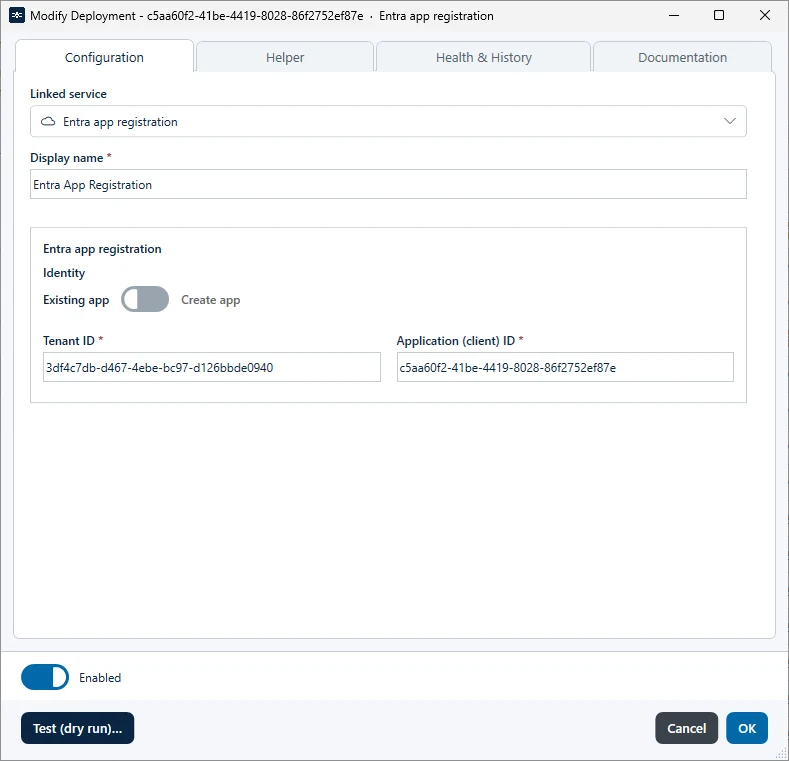789x761 pixels.
Task: Maximize the Modify Deployment window
Action: tap(719, 16)
